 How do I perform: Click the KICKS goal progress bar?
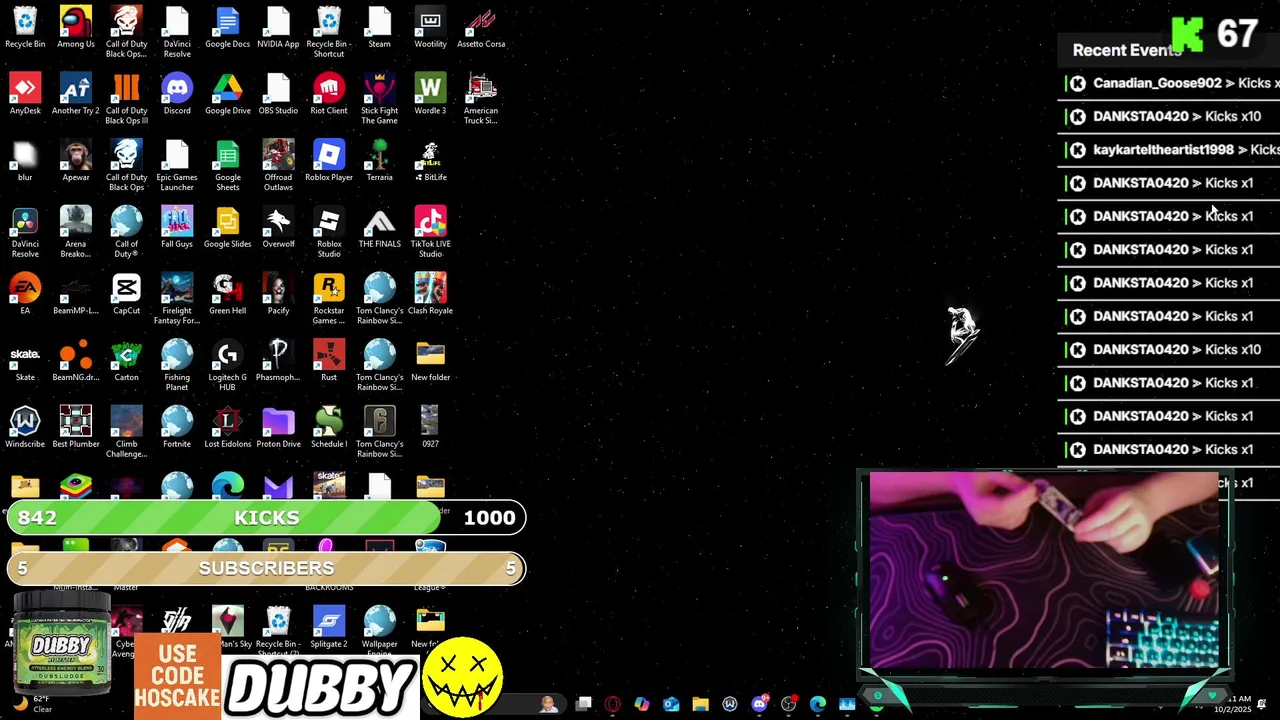(x=266, y=517)
